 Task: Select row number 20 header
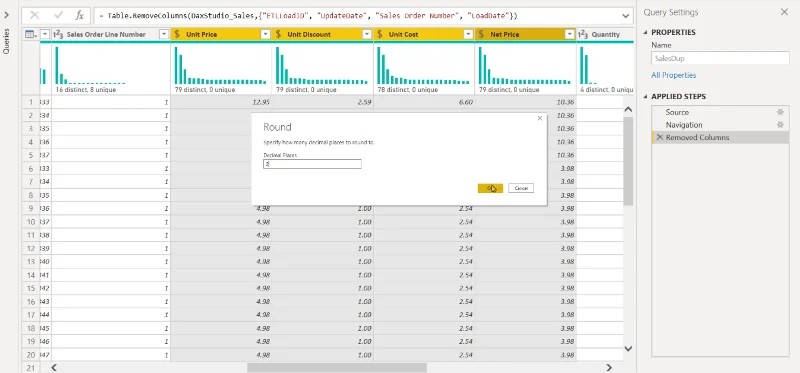coord(31,355)
